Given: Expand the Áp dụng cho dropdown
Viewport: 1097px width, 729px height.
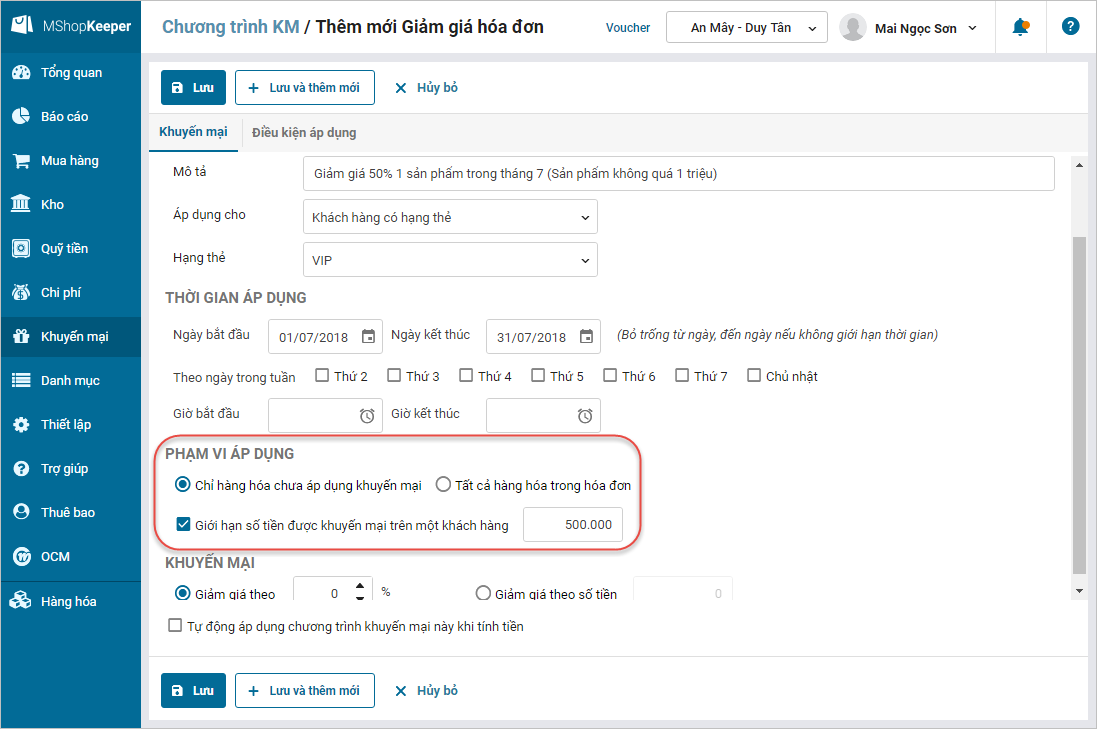Looking at the screenshot, I should tap(450, 217).
